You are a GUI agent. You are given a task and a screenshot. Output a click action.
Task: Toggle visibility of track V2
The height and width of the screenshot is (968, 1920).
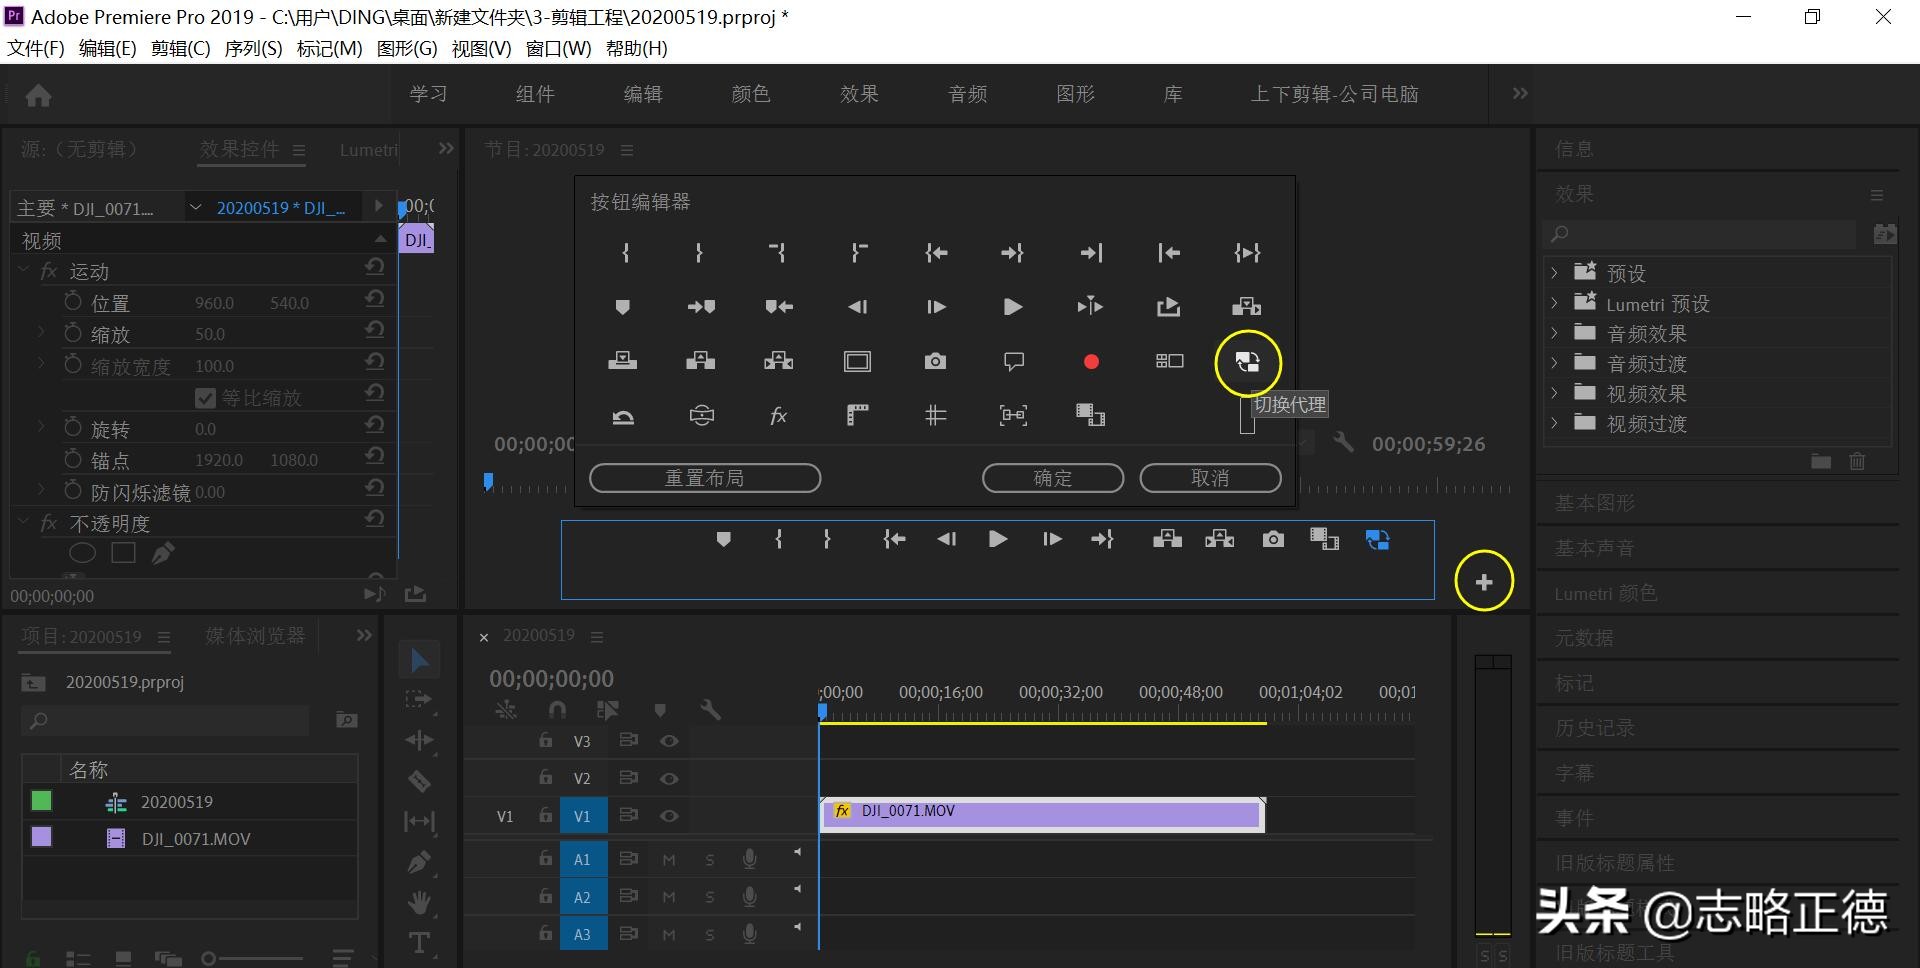pos(669,777)
